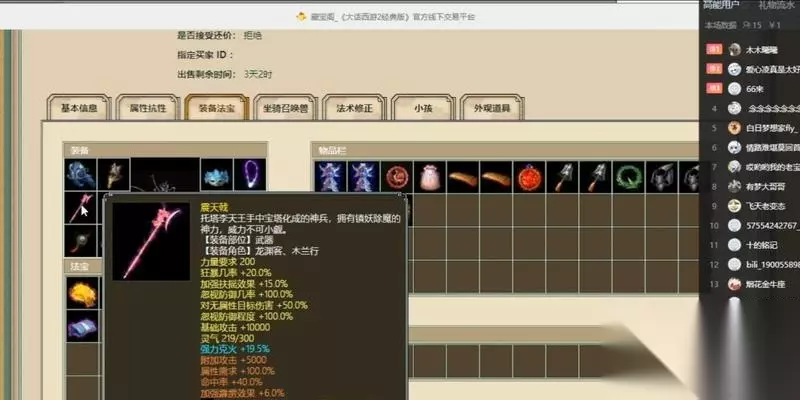
Task: Switch to the 礼物流水 tab
Action: [776, 5]
